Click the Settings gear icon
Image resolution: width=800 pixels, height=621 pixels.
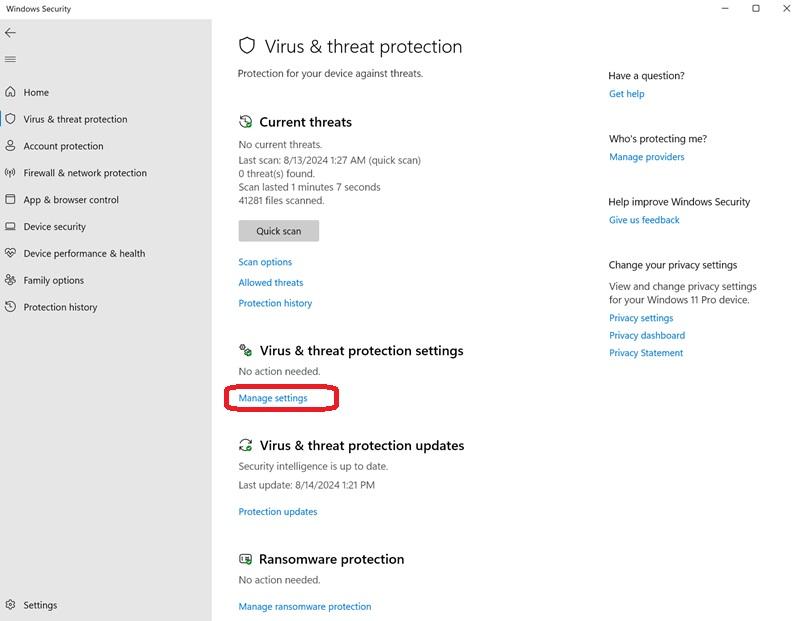(11, 605)
